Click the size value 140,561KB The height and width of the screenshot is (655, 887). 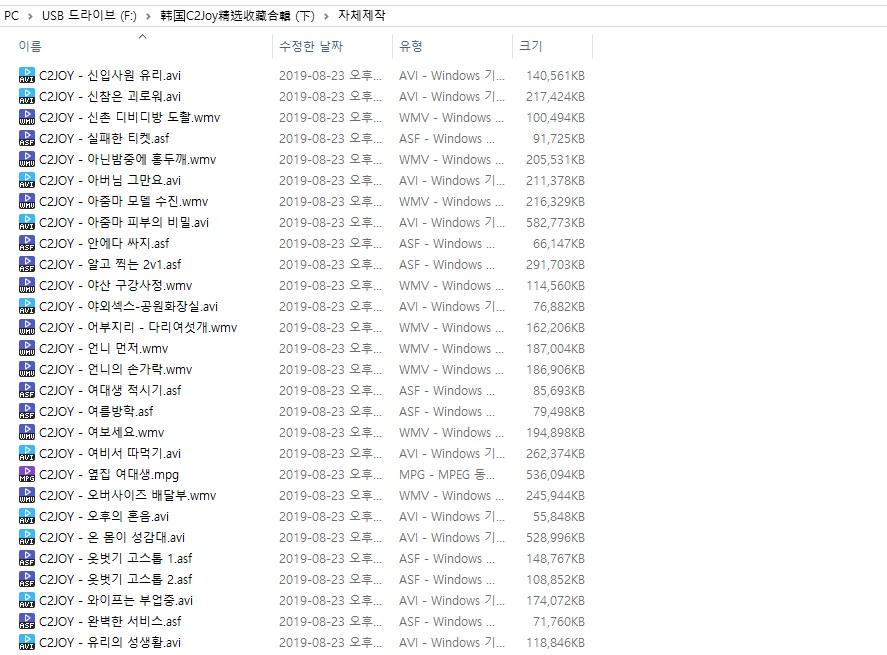[x=556, y=76]
